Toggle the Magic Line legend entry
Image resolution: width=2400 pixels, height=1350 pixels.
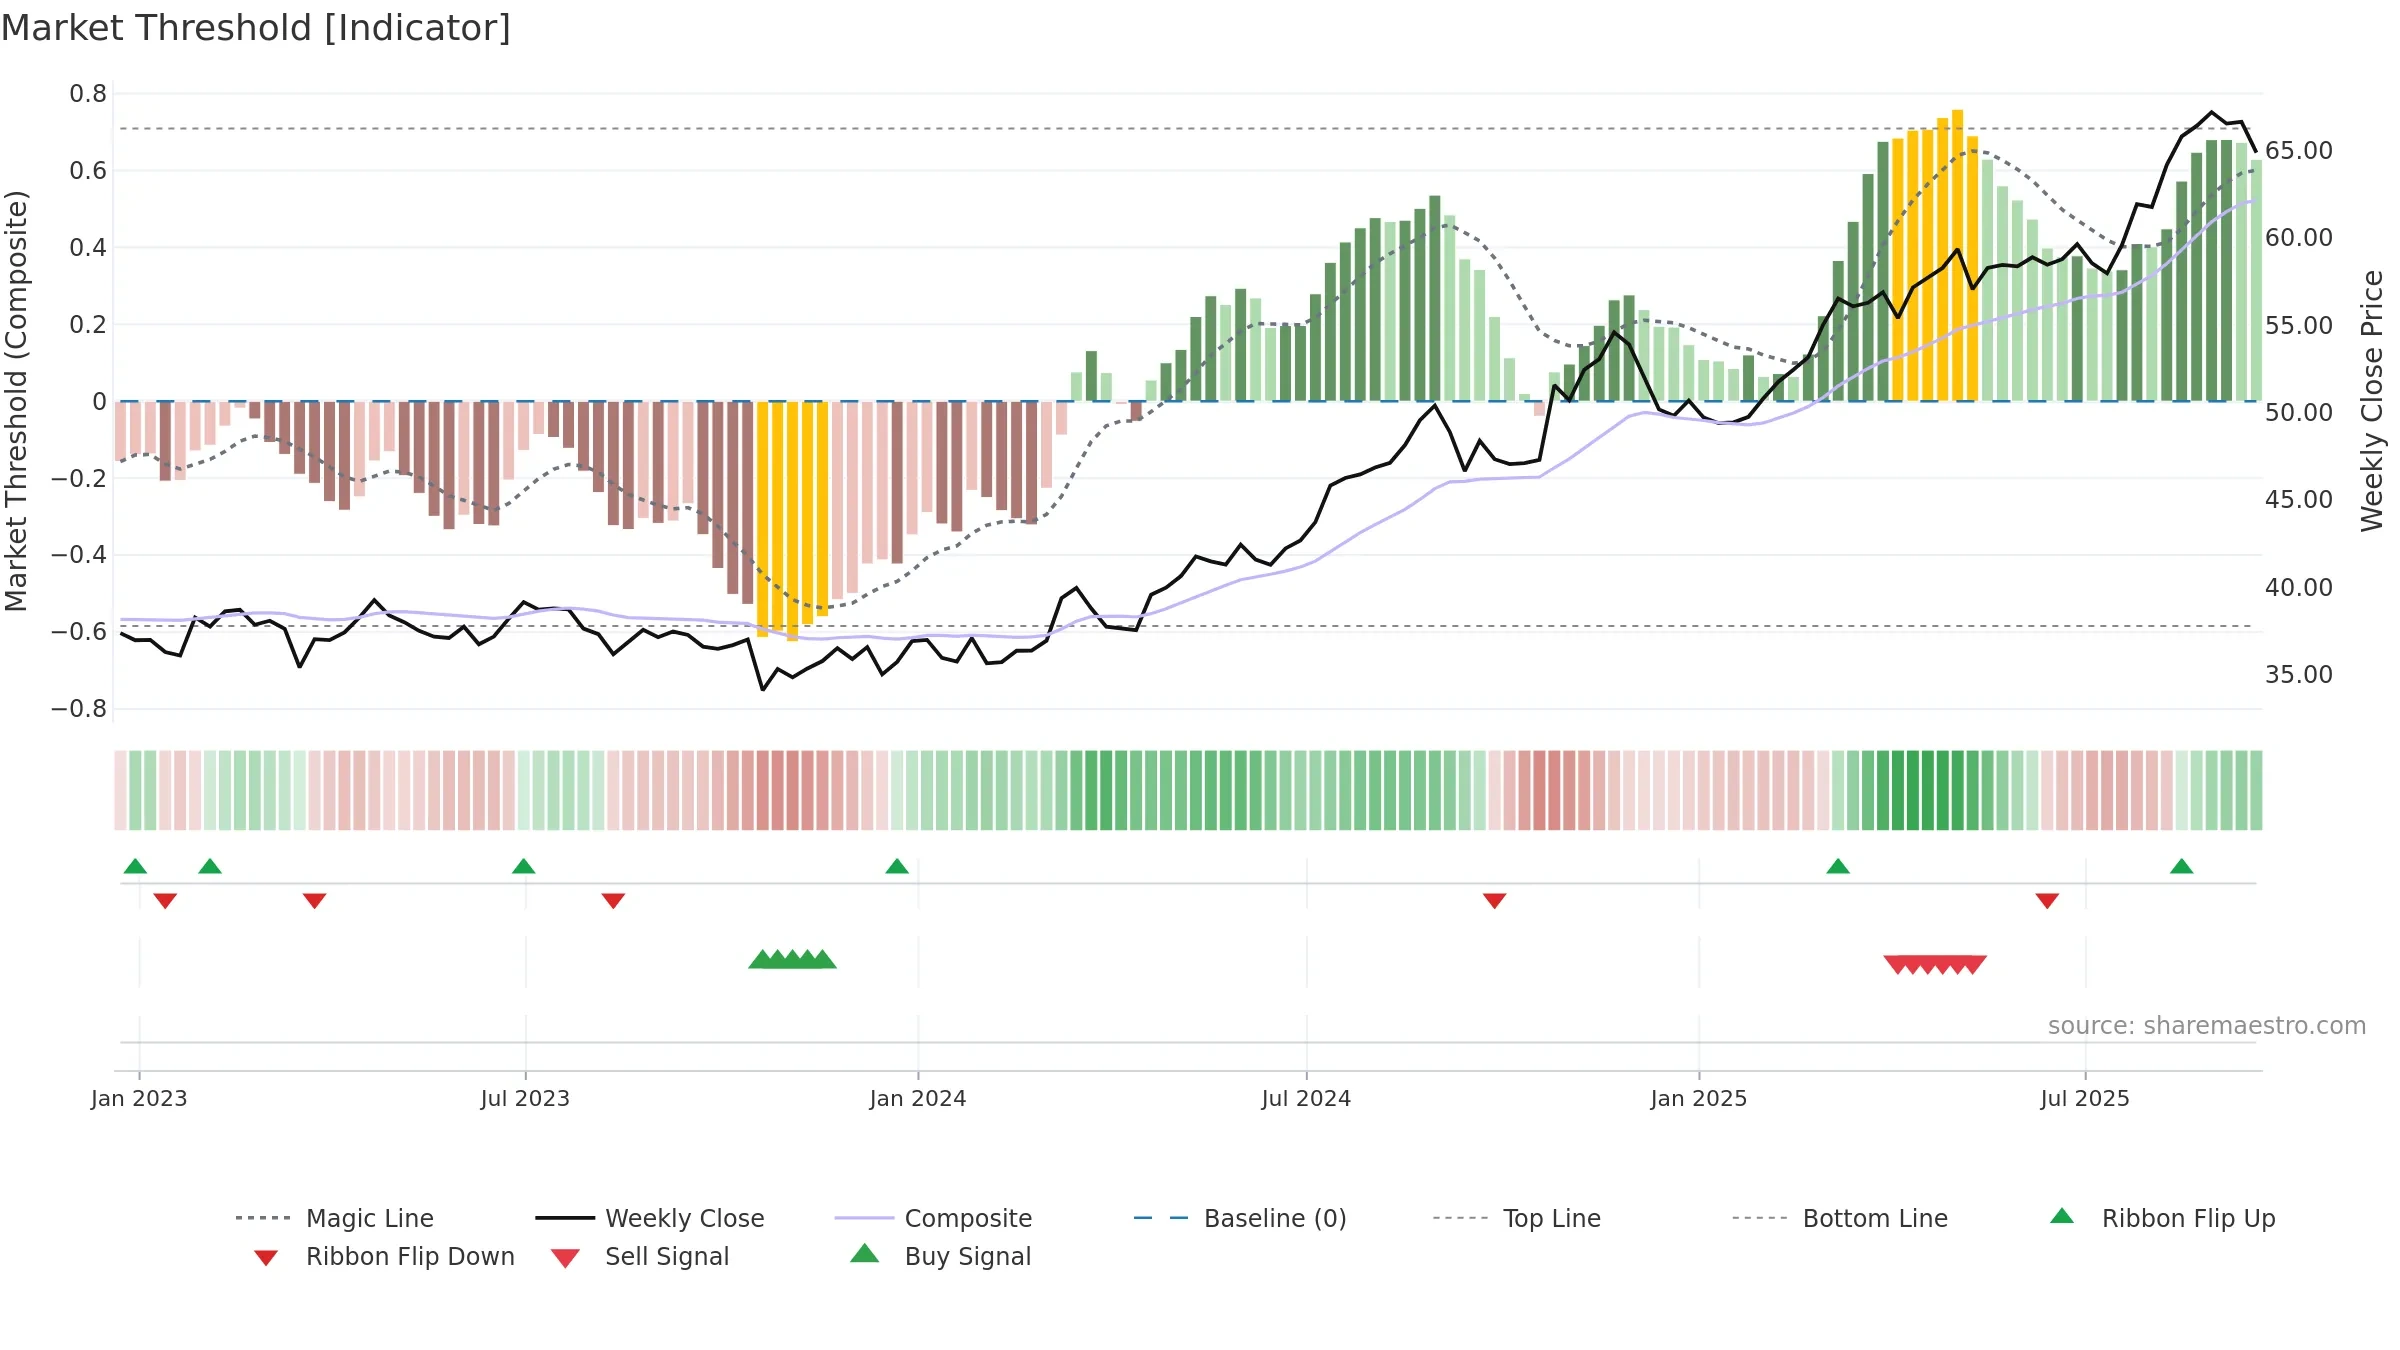tap(335, 1218)
